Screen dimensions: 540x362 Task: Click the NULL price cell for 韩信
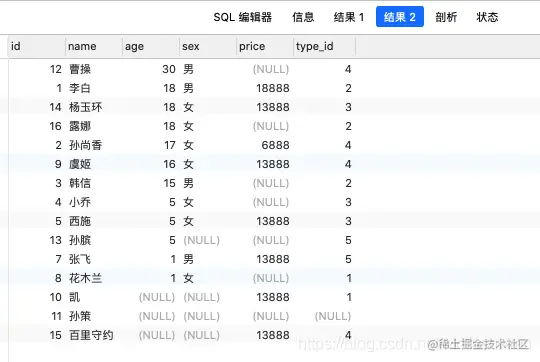click(x=271, y=183)
